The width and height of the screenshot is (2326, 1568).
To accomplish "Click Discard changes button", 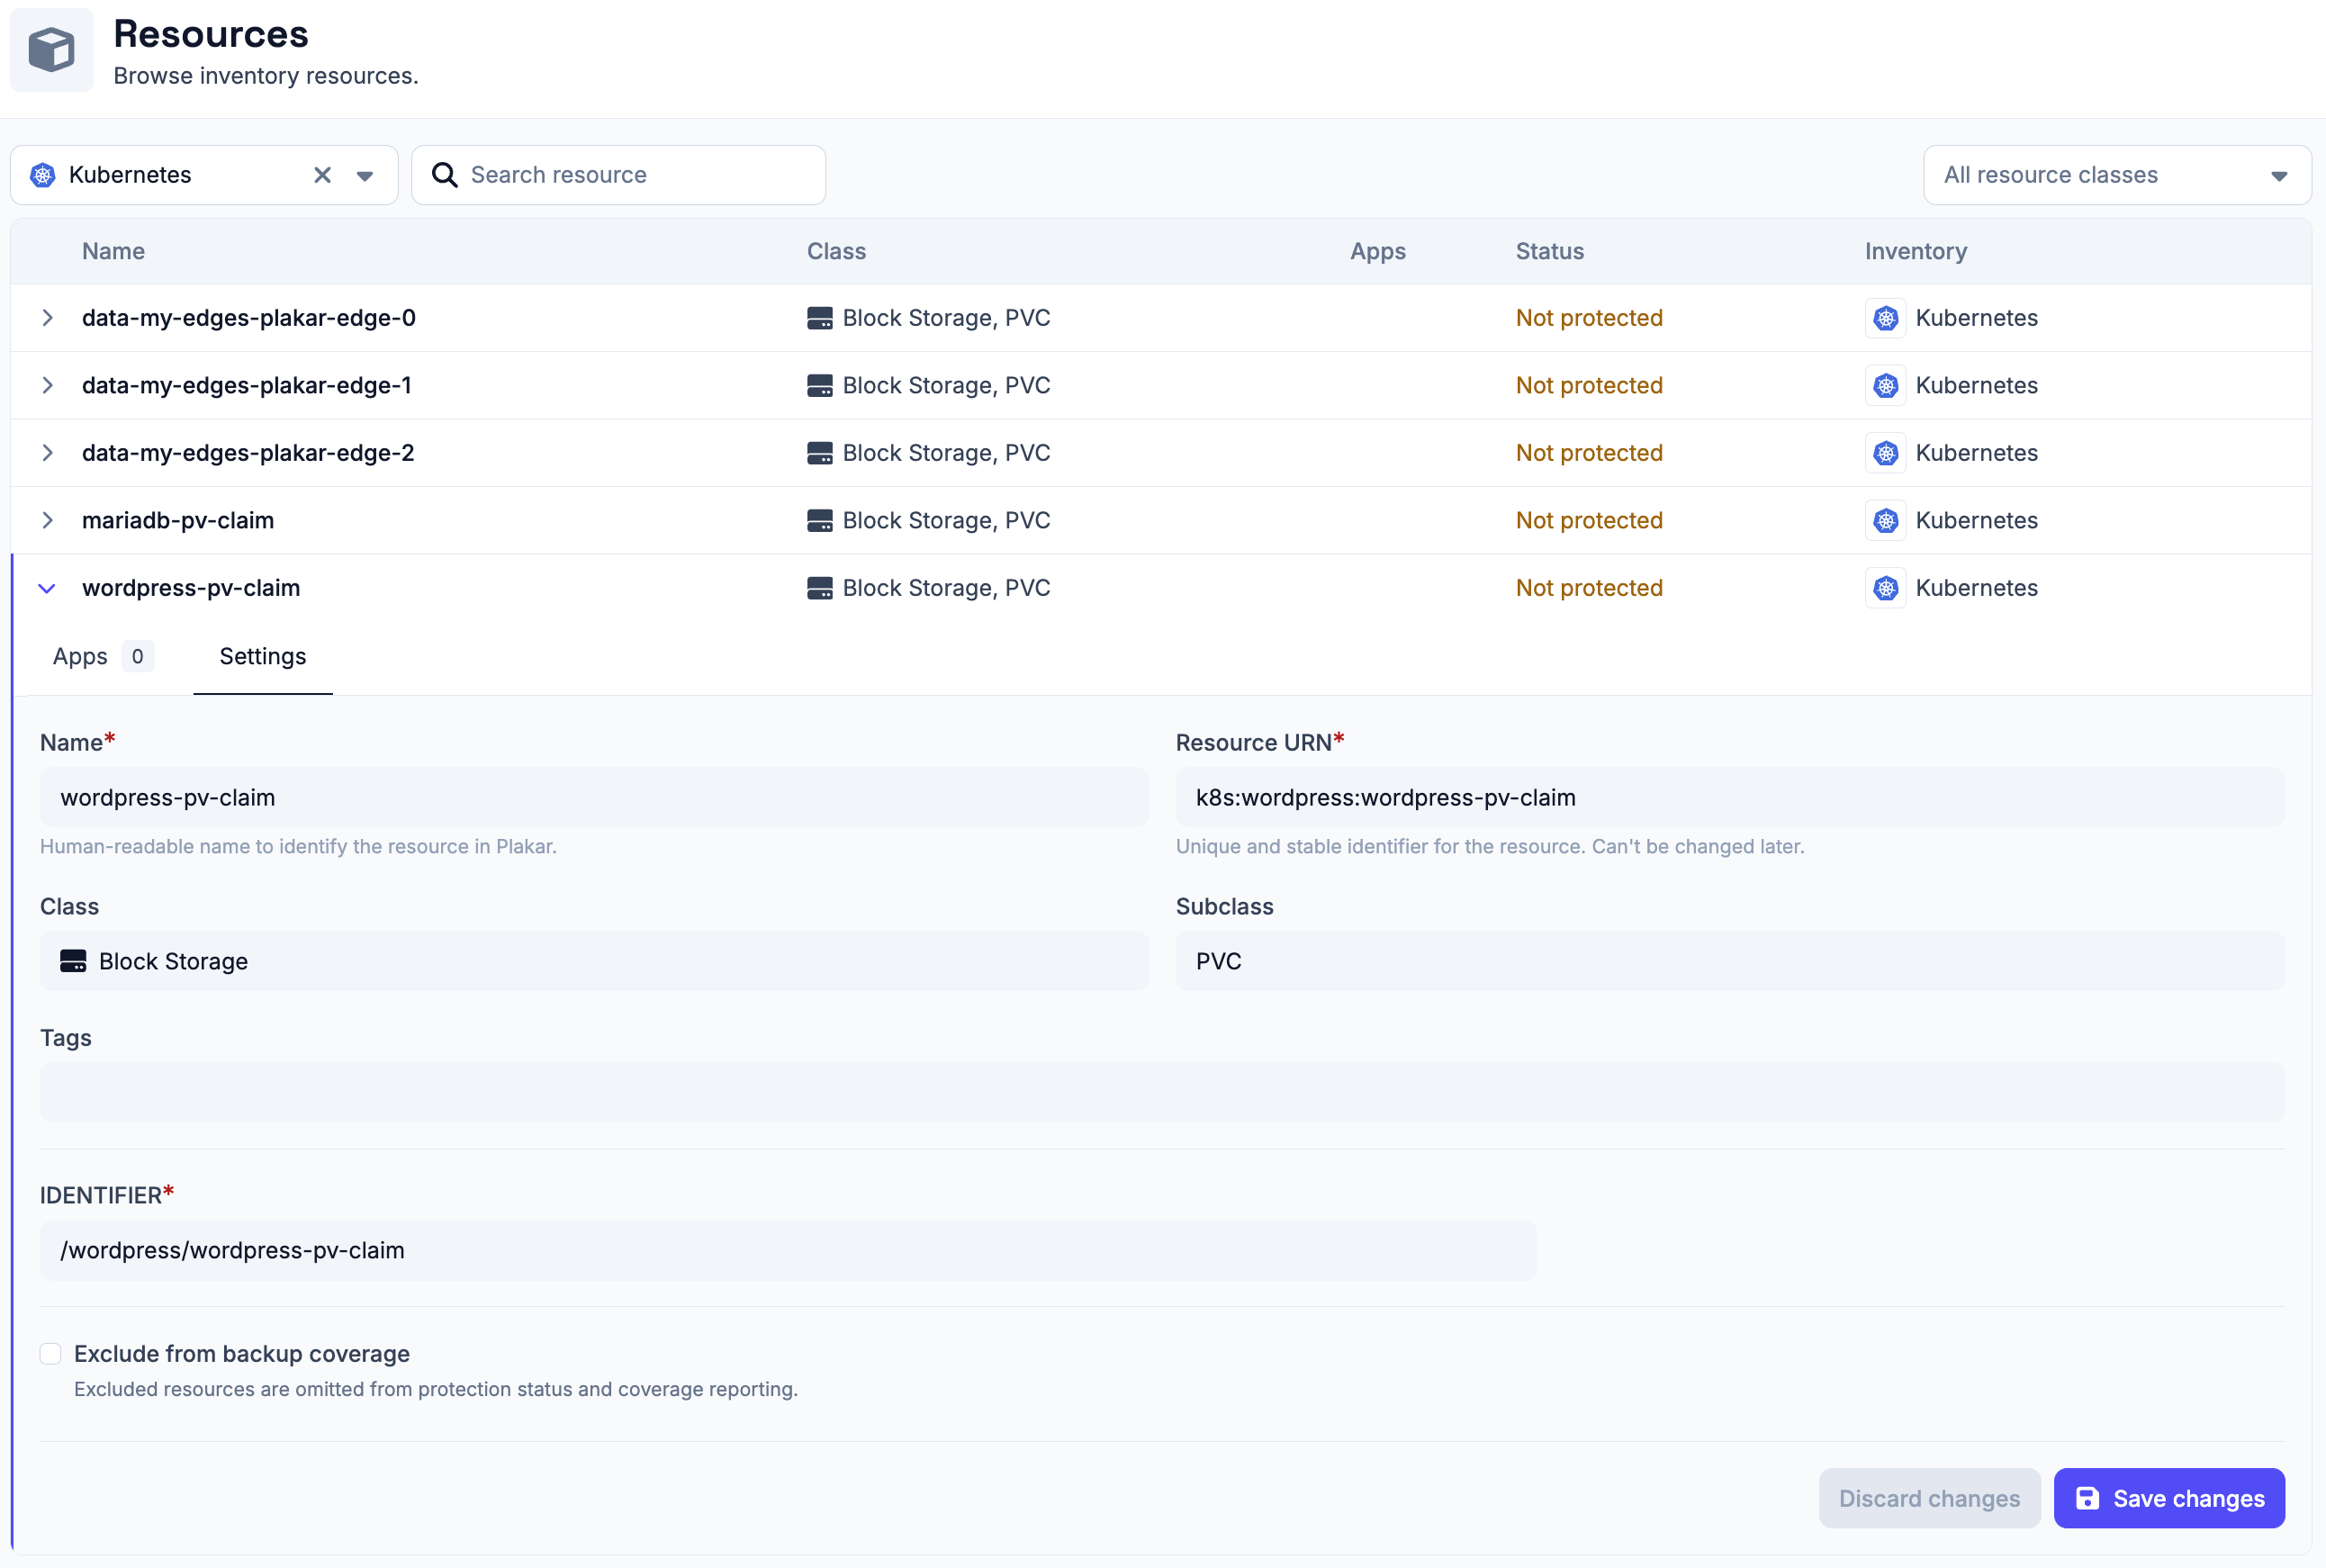I will pyautogui.click(x=1929, y=1498).
